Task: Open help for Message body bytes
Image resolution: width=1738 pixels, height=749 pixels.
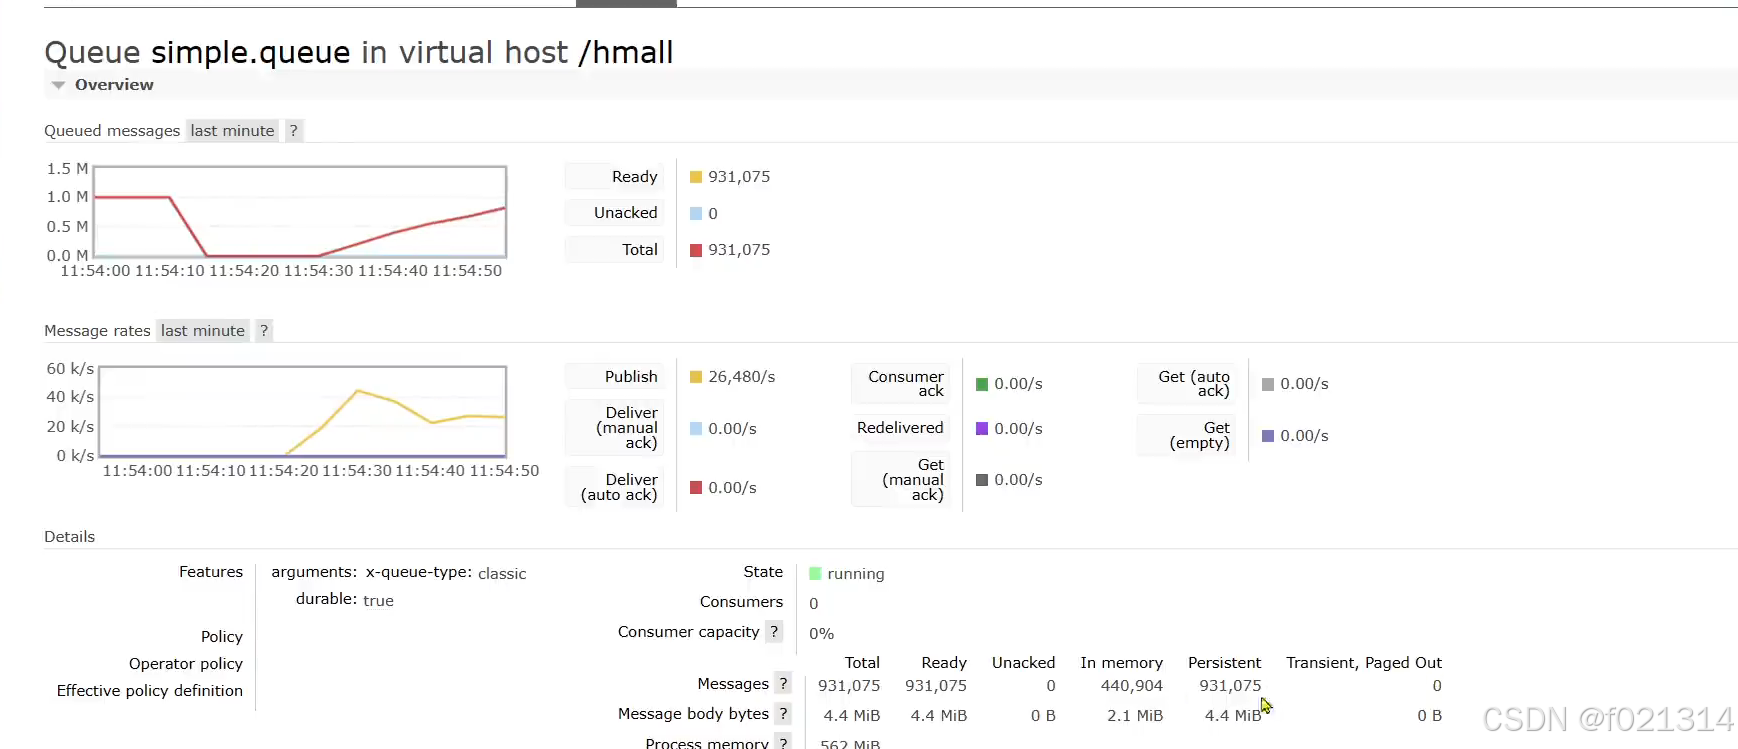Action: (x=784, y=714)
